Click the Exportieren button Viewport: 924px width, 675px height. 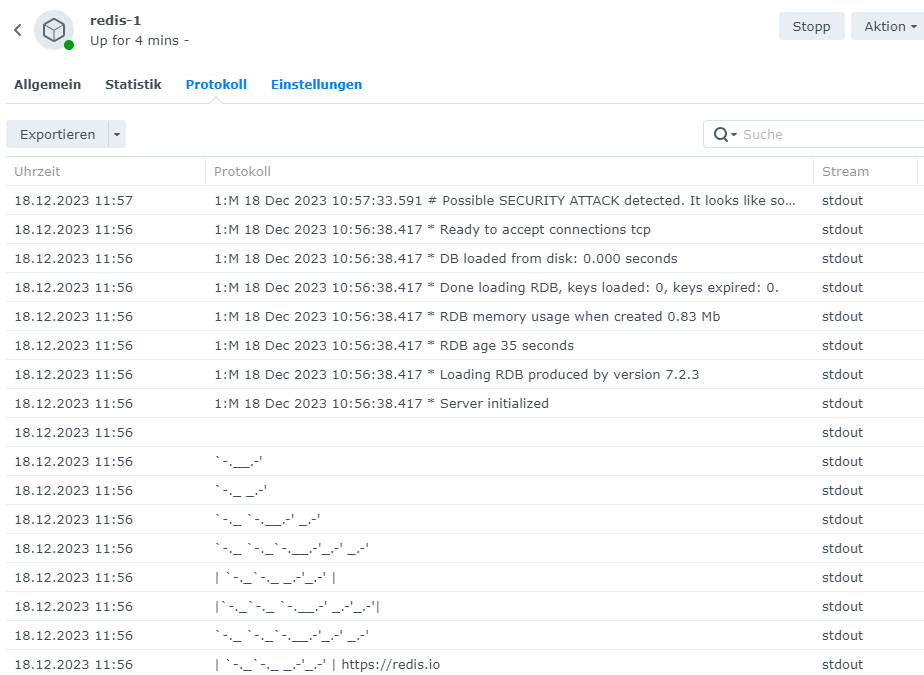point(57,135)
